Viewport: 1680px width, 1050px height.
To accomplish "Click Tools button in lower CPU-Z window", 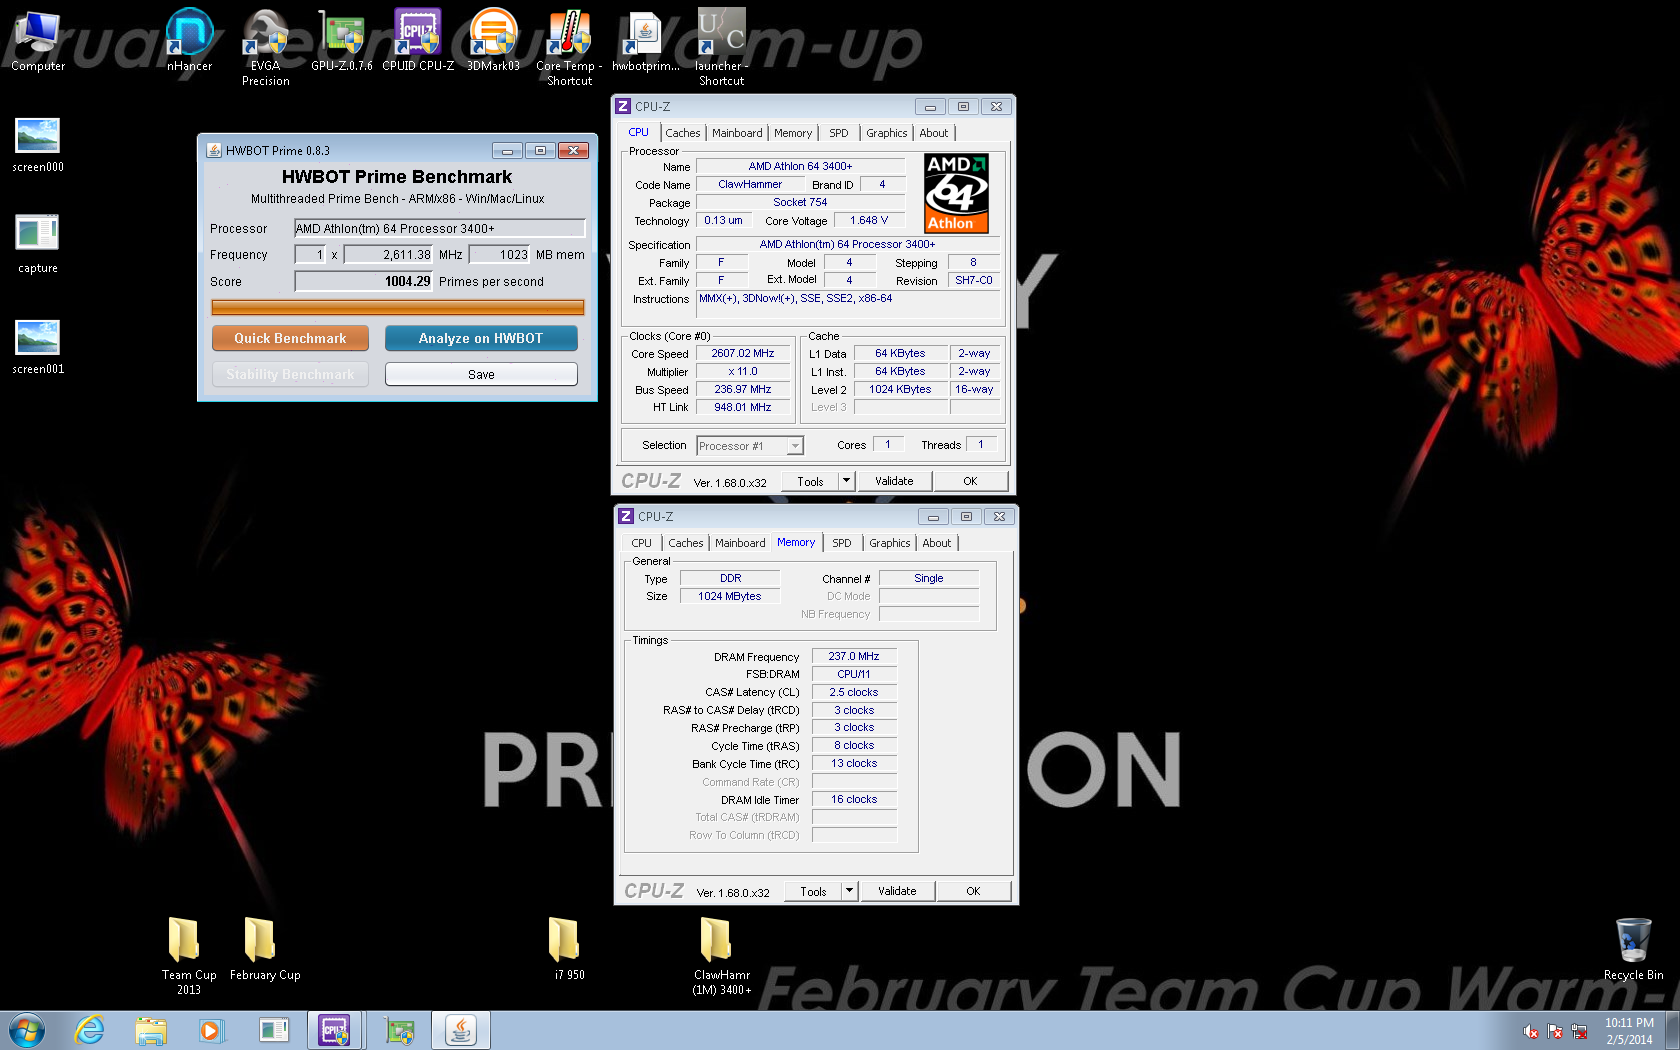I will [814, 891].
